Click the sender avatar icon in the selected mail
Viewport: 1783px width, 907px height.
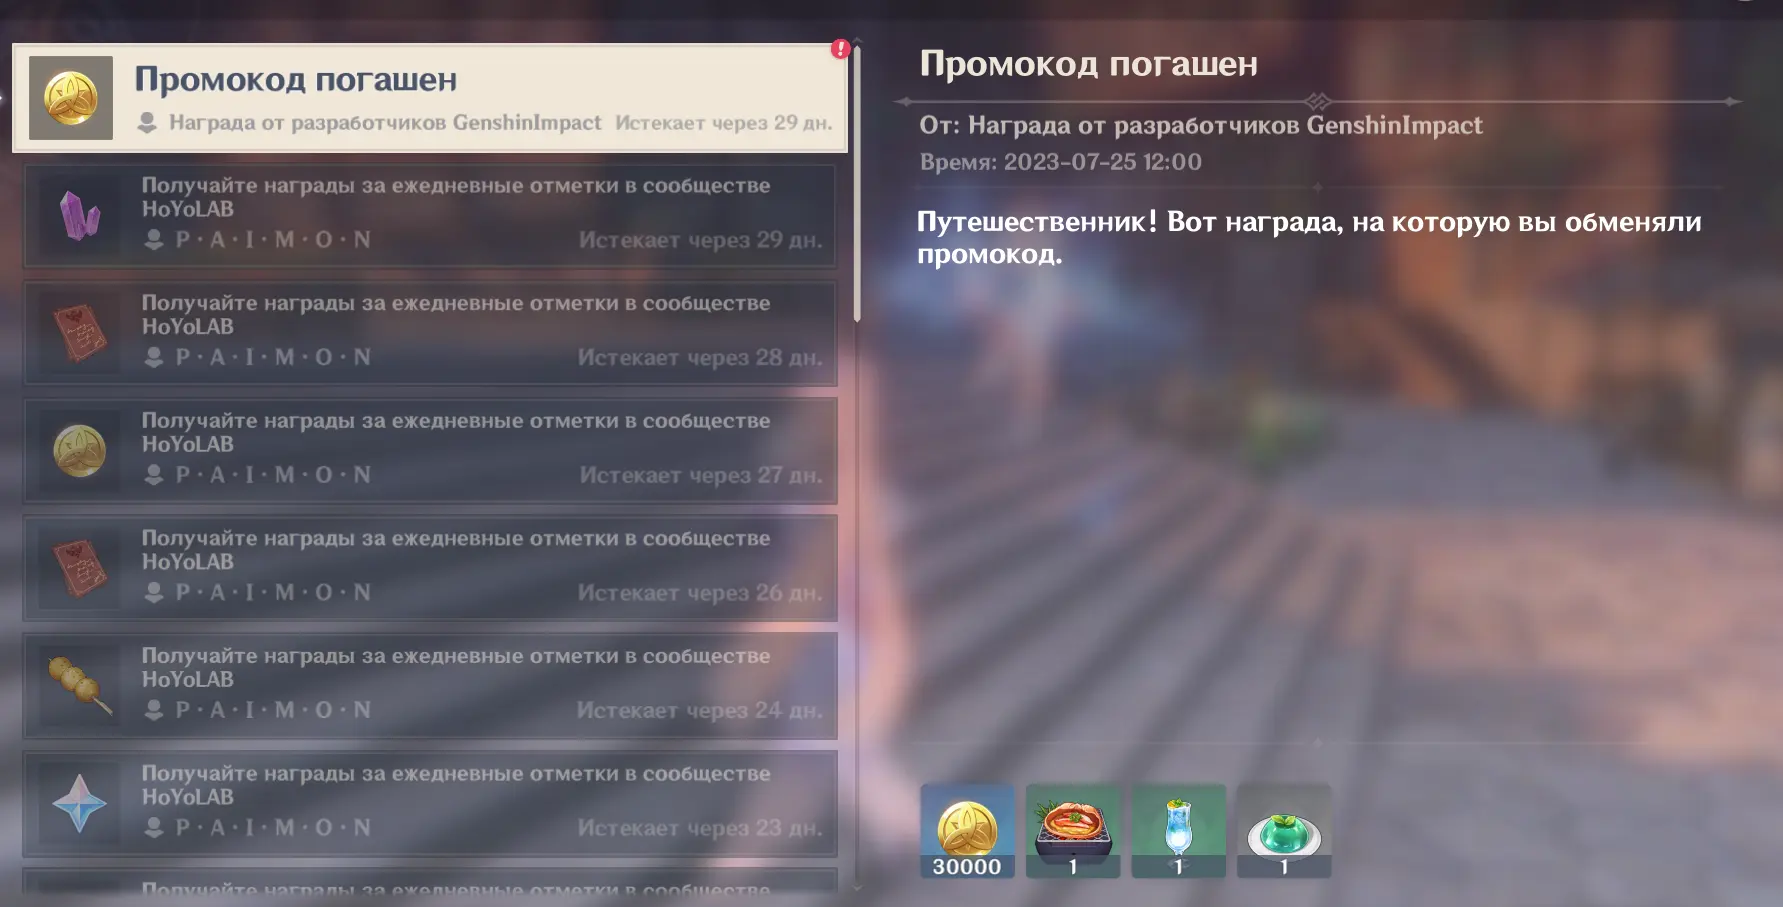point(147,123)
